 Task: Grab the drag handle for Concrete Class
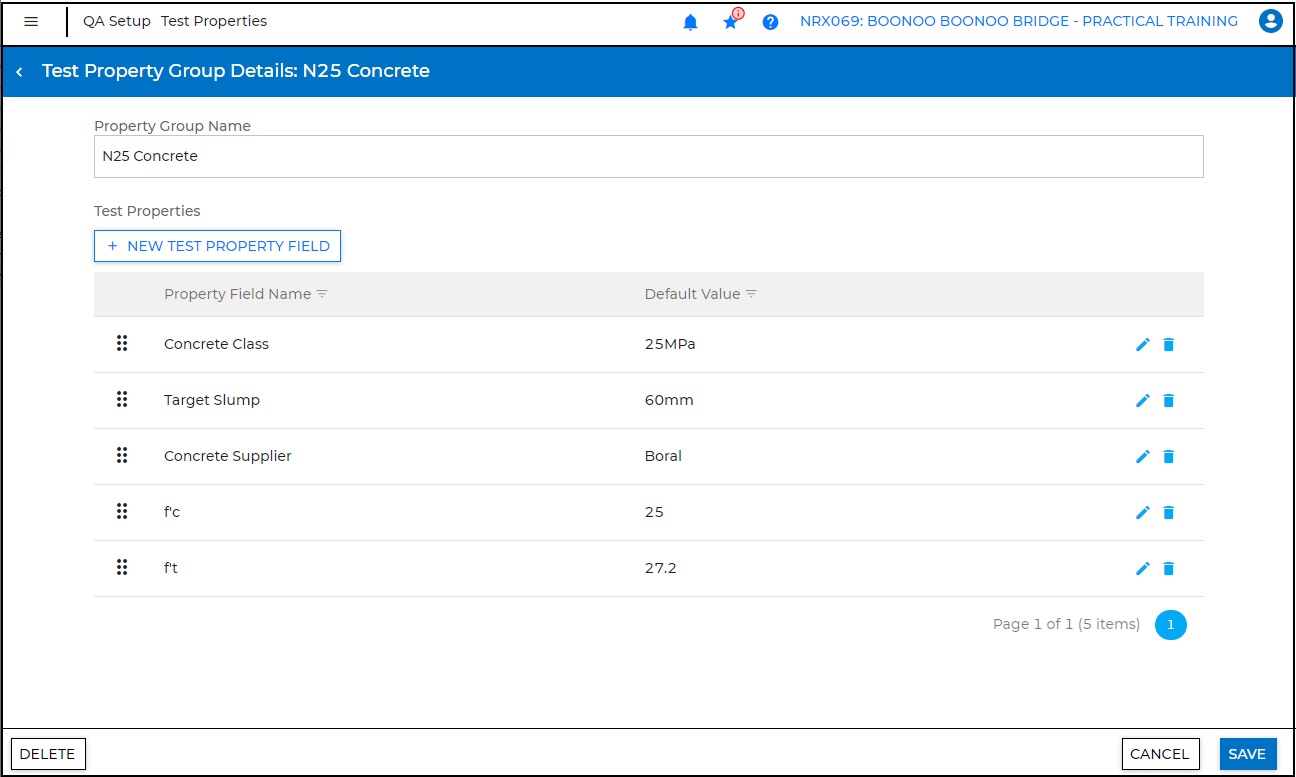[122, 344]
